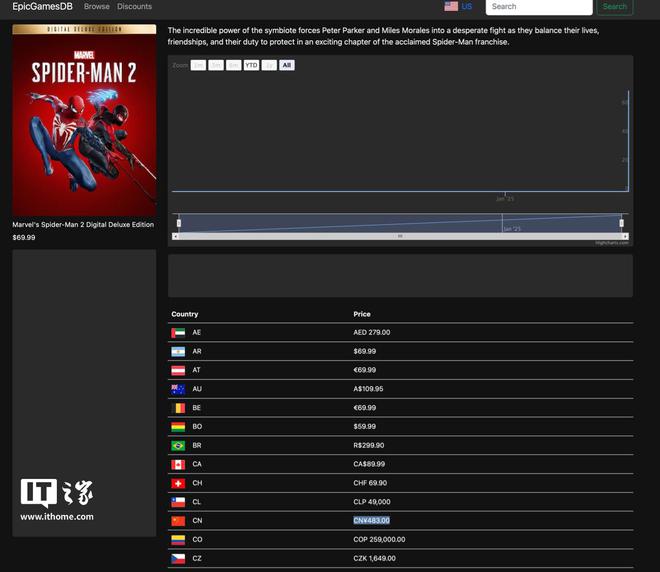Click the chart scrollbar left arrow
The height and width of the screenshot is (572, 660).
coord(175,236)
